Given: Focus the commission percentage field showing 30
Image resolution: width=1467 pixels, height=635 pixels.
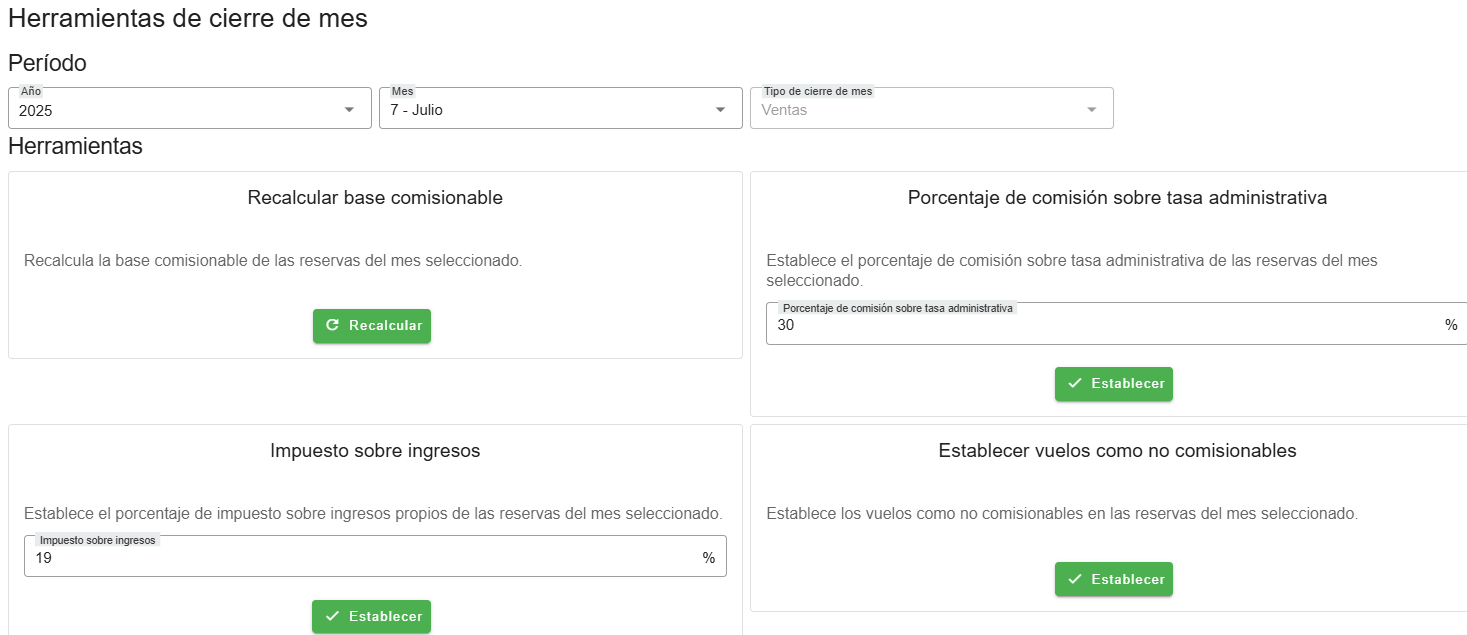Looking at the screenshot, I should (x=1100, y=325).
